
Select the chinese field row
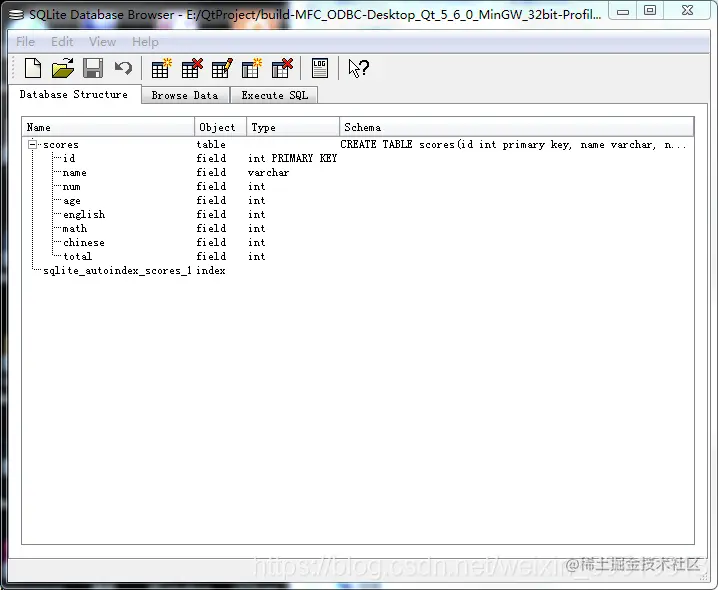[x=358, y=242]
